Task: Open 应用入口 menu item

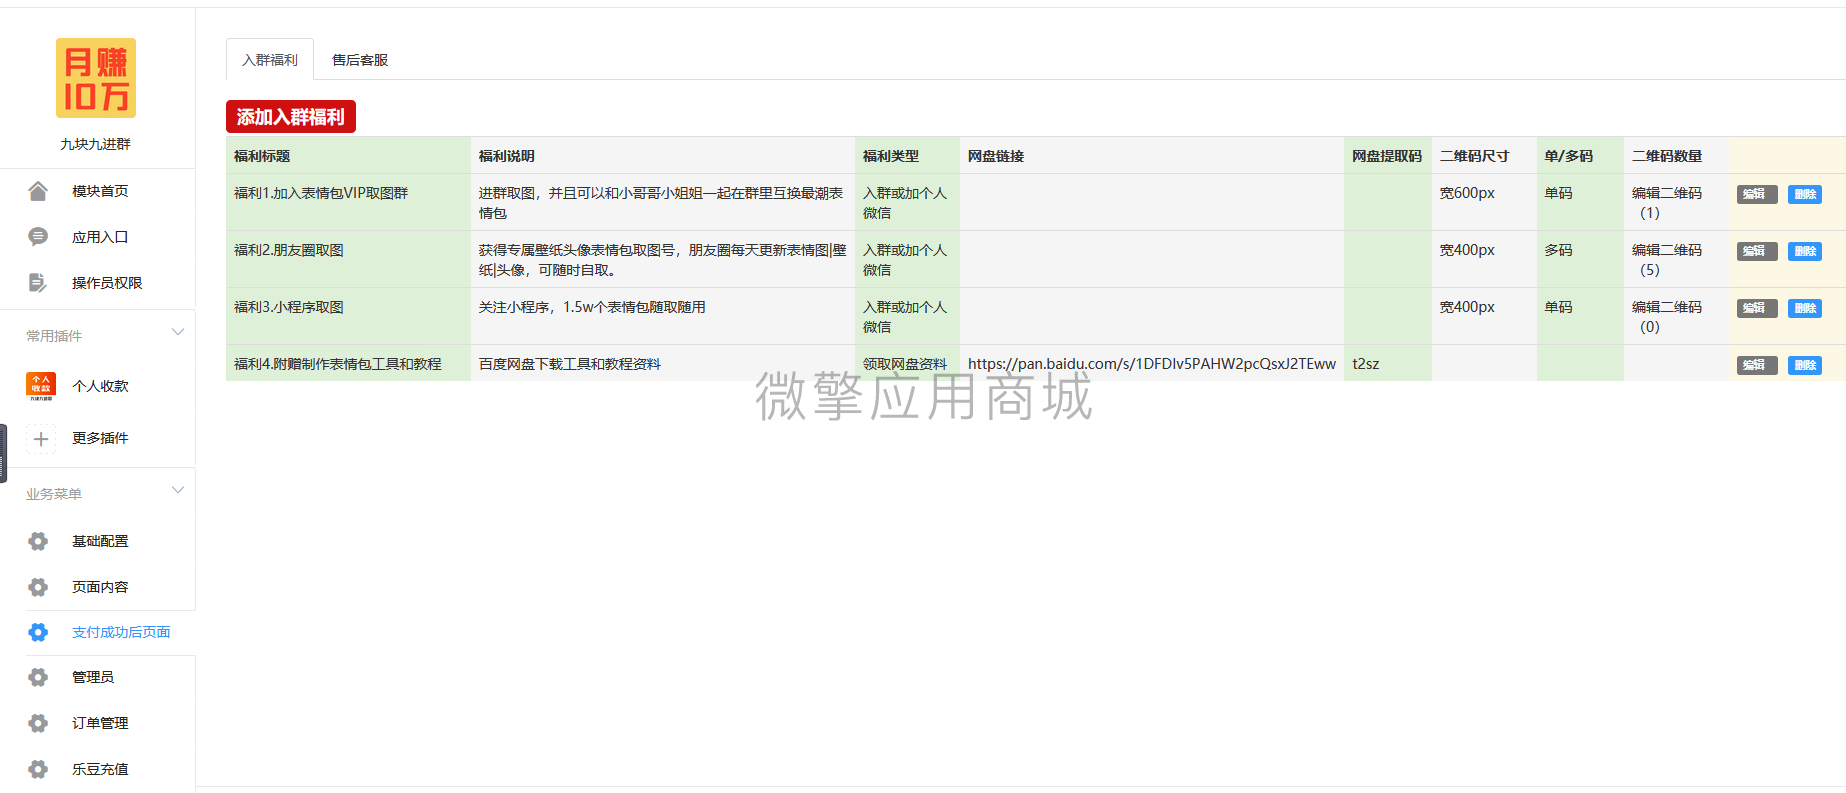Action: click(x=100, y=237)
